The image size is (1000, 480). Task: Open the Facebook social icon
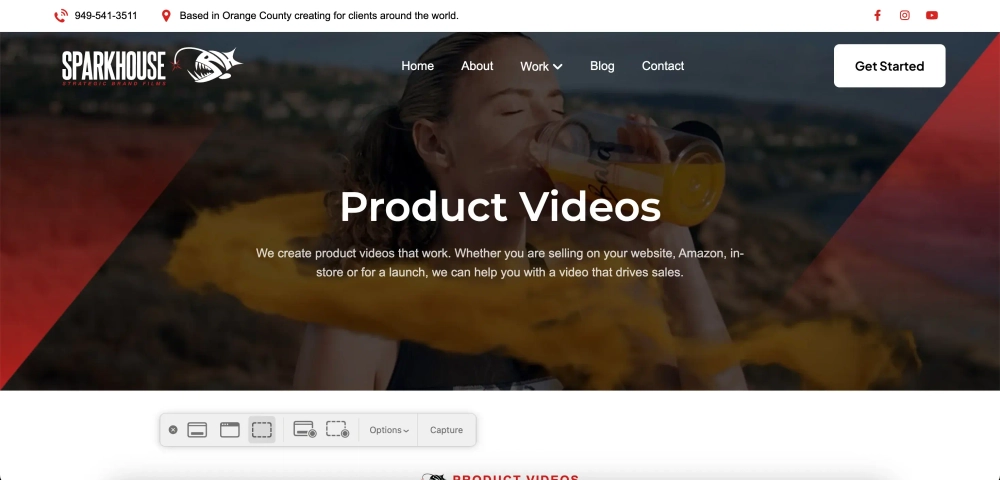[x=878, y=15]
